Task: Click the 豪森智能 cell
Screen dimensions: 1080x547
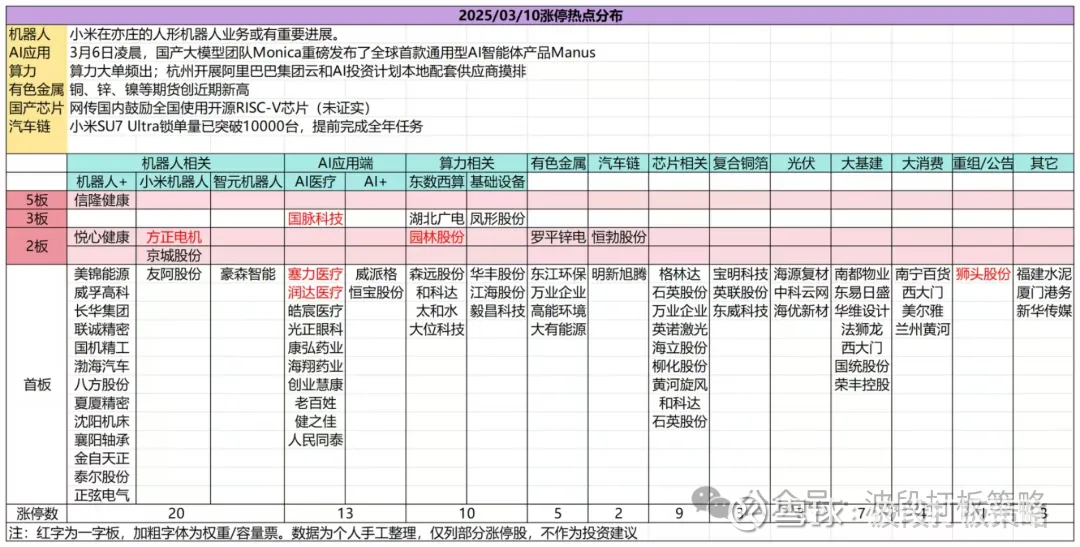Action: pos(247,274)
